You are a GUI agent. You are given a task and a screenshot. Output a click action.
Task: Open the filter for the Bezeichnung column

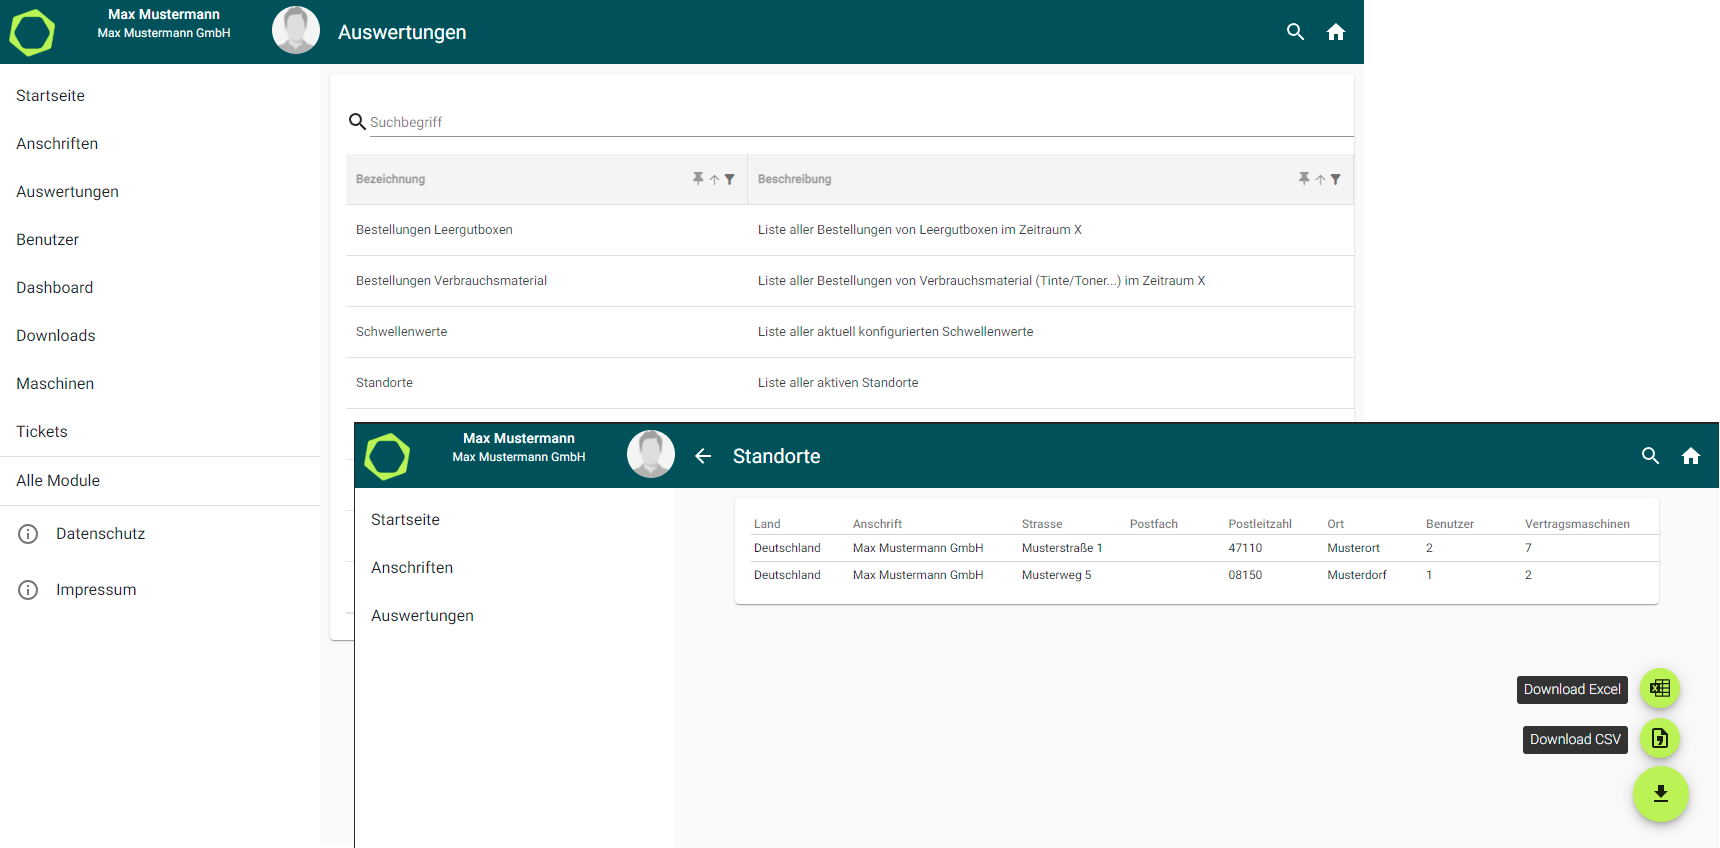tap(730, 180)
